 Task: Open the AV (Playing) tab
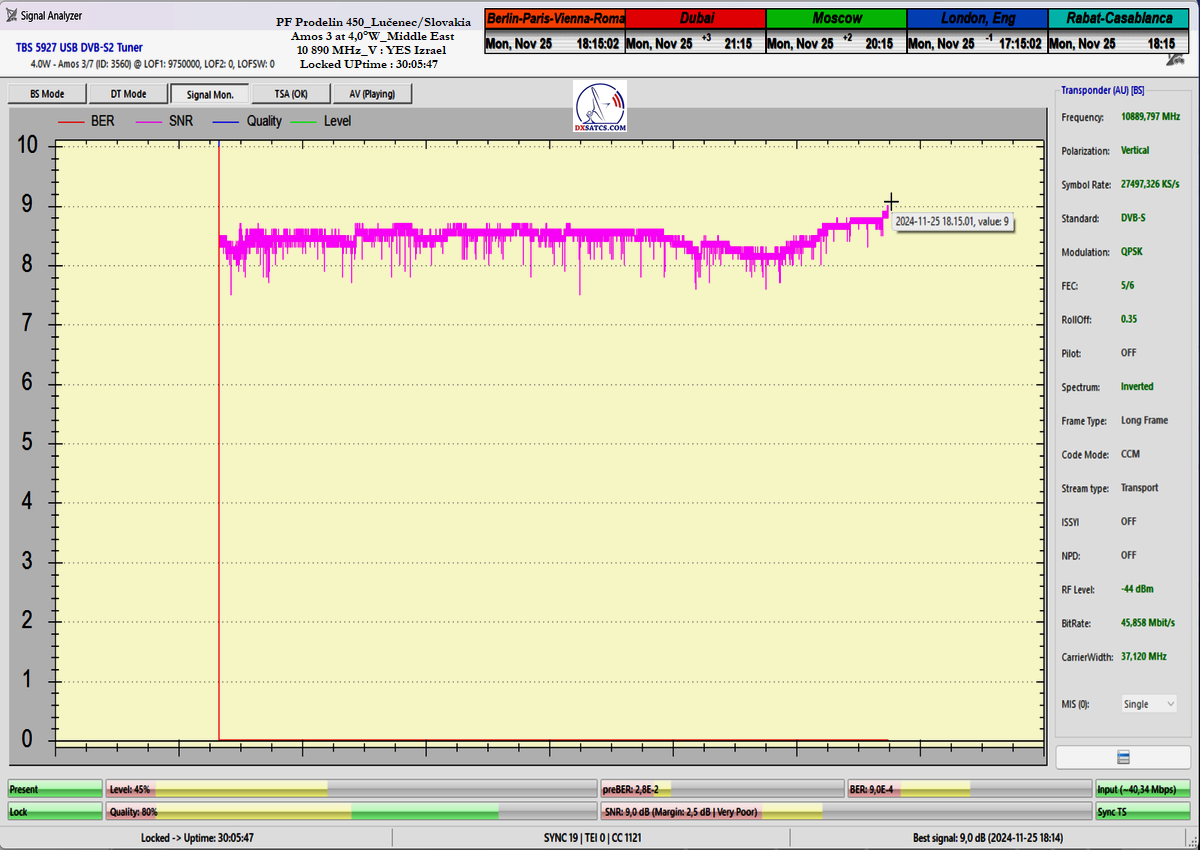click(371, 94)
